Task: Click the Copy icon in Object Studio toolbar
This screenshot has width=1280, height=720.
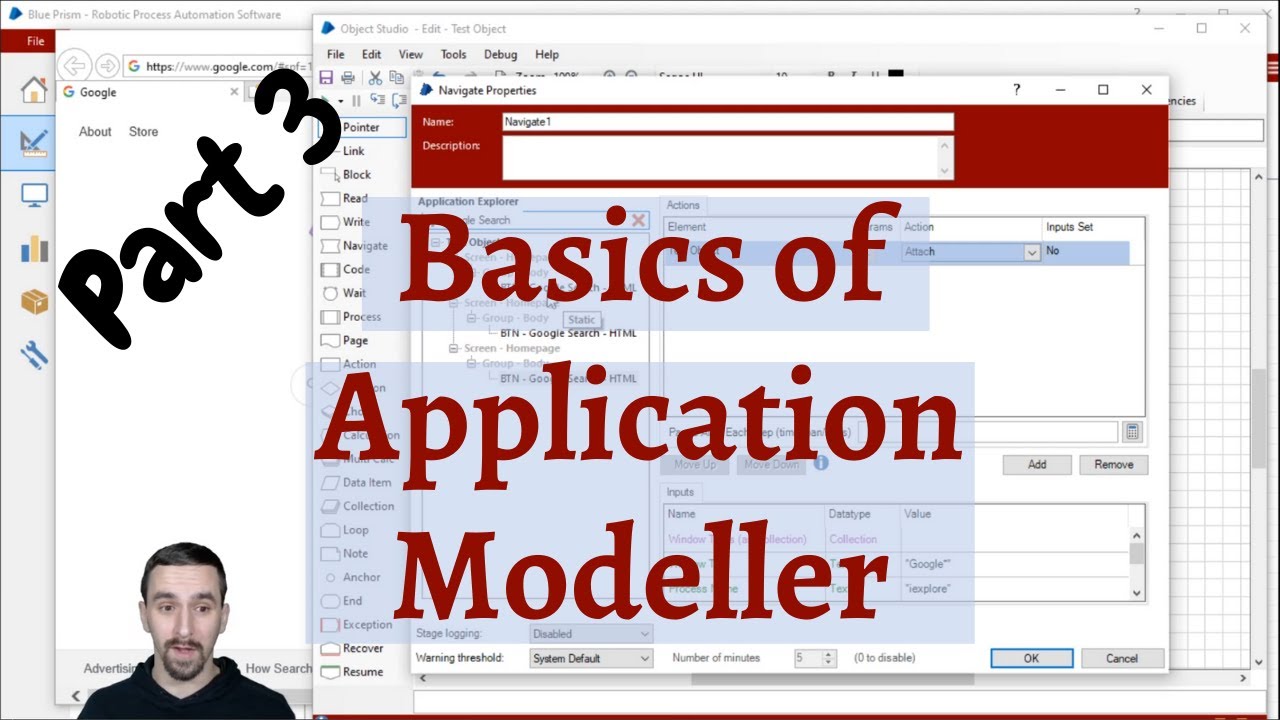Action: [x=397, y=77]
